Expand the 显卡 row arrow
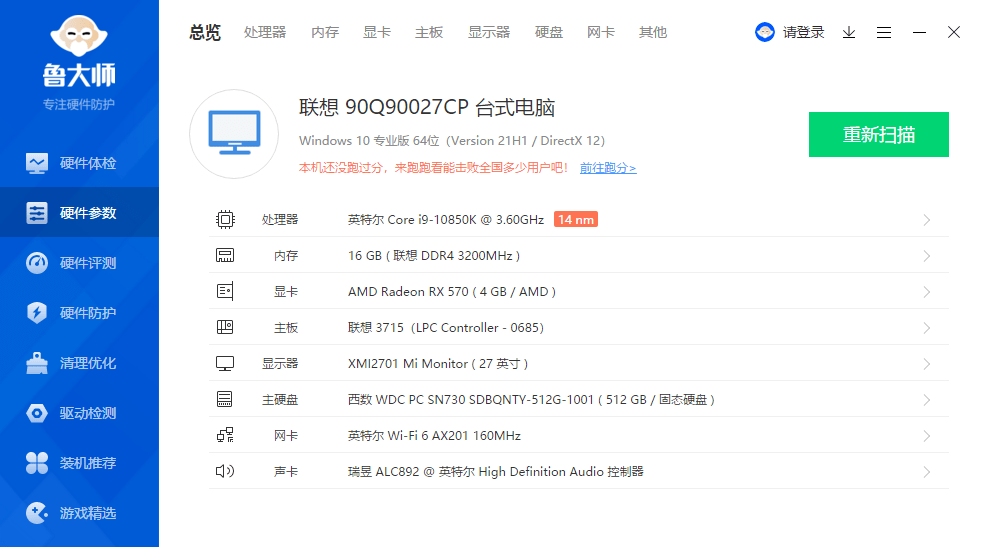988x547 pixels. pyautogui.click(x=927, y=292)
